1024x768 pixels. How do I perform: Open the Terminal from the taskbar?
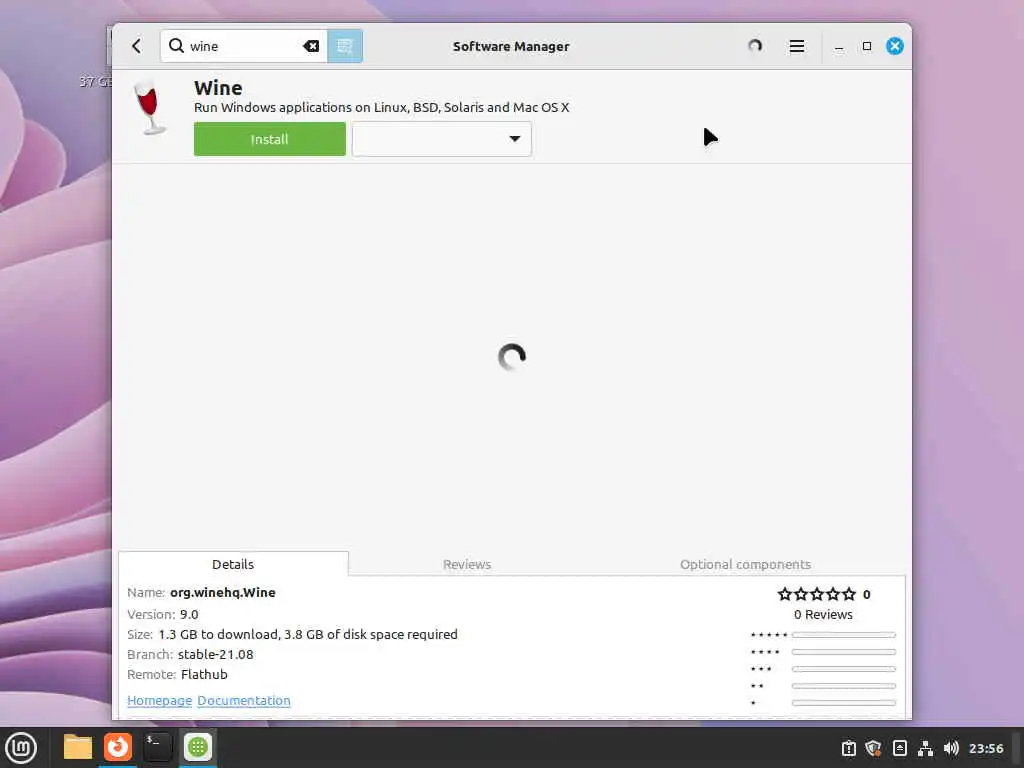pyautogui.click(x=157, y=747)
